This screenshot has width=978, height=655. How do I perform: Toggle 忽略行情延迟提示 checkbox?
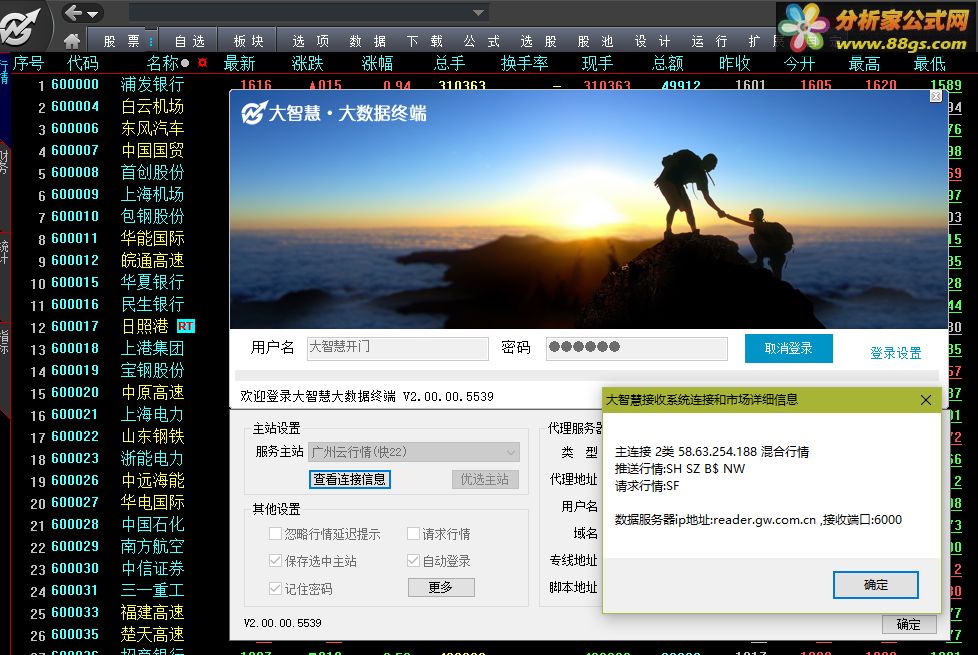275,533
